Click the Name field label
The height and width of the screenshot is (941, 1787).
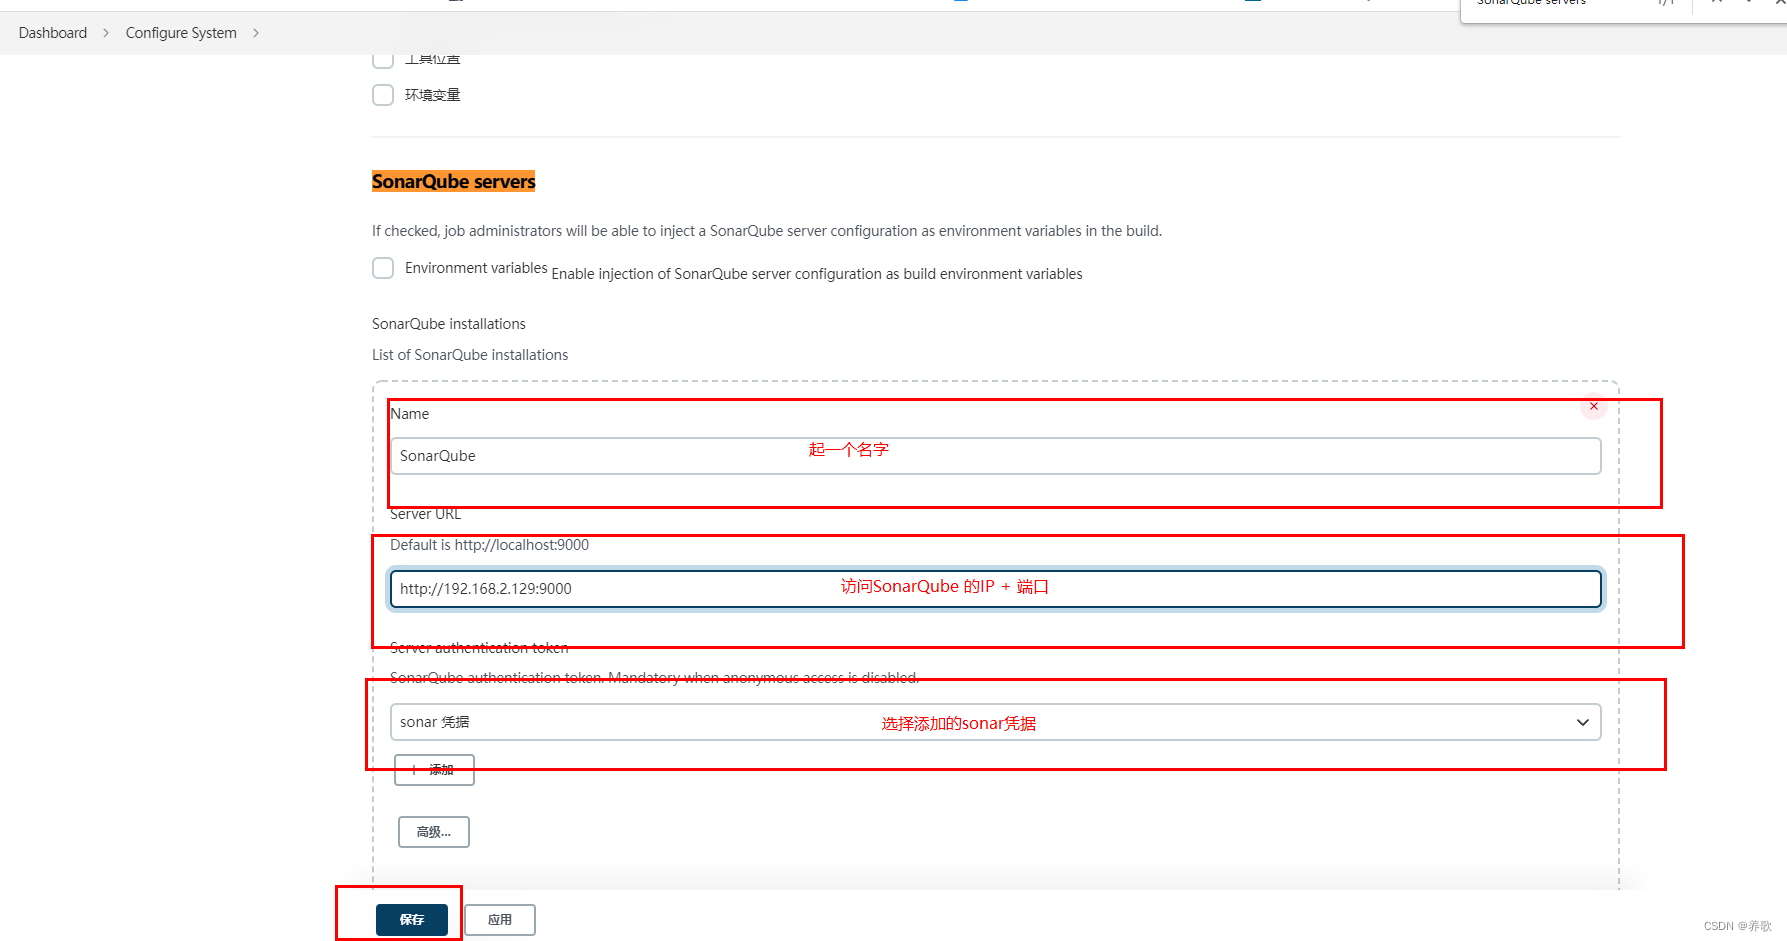[410, 414]
